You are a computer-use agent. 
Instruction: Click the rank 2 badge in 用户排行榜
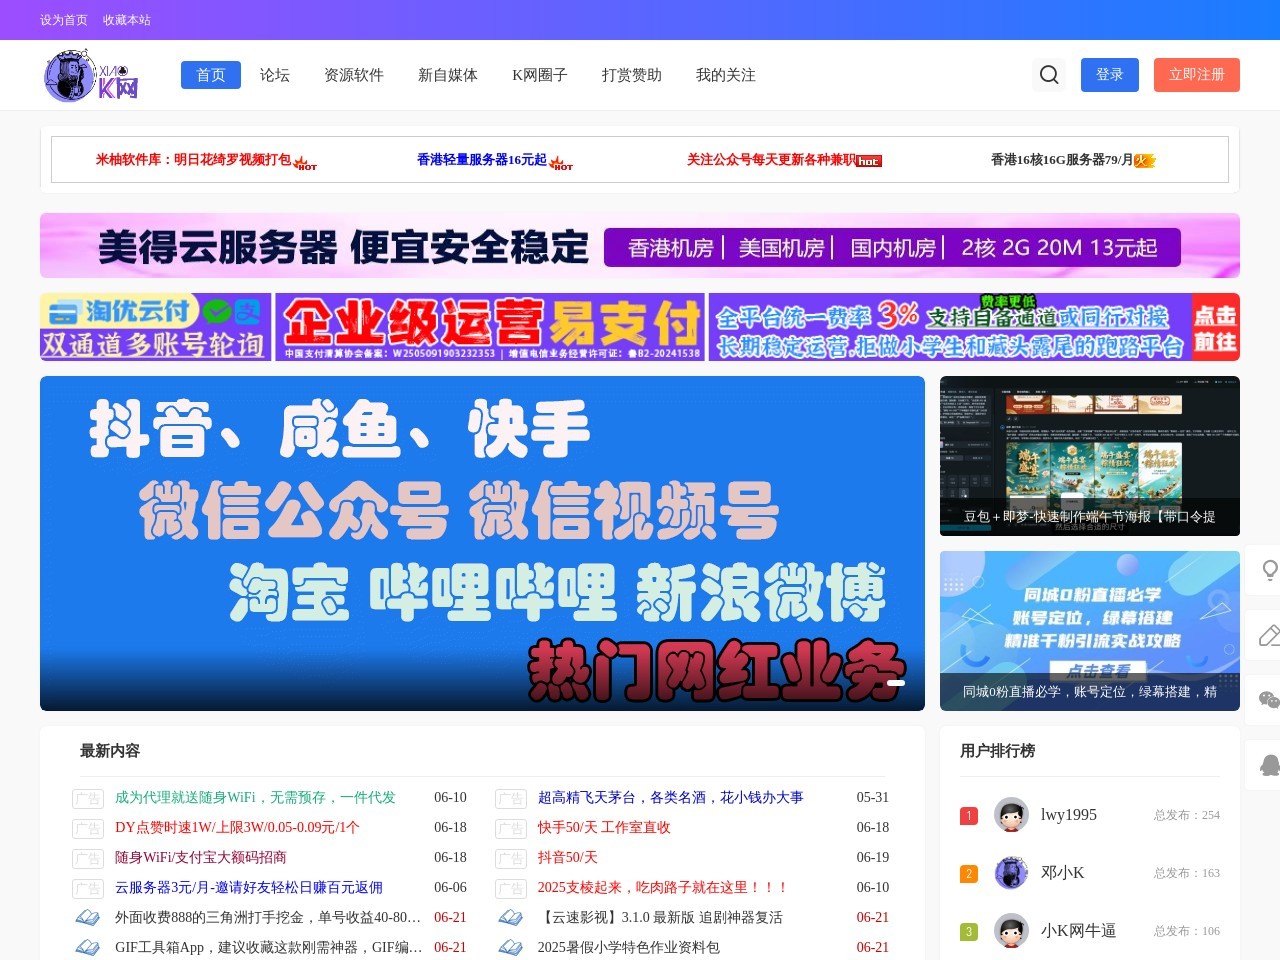[968, 874]
